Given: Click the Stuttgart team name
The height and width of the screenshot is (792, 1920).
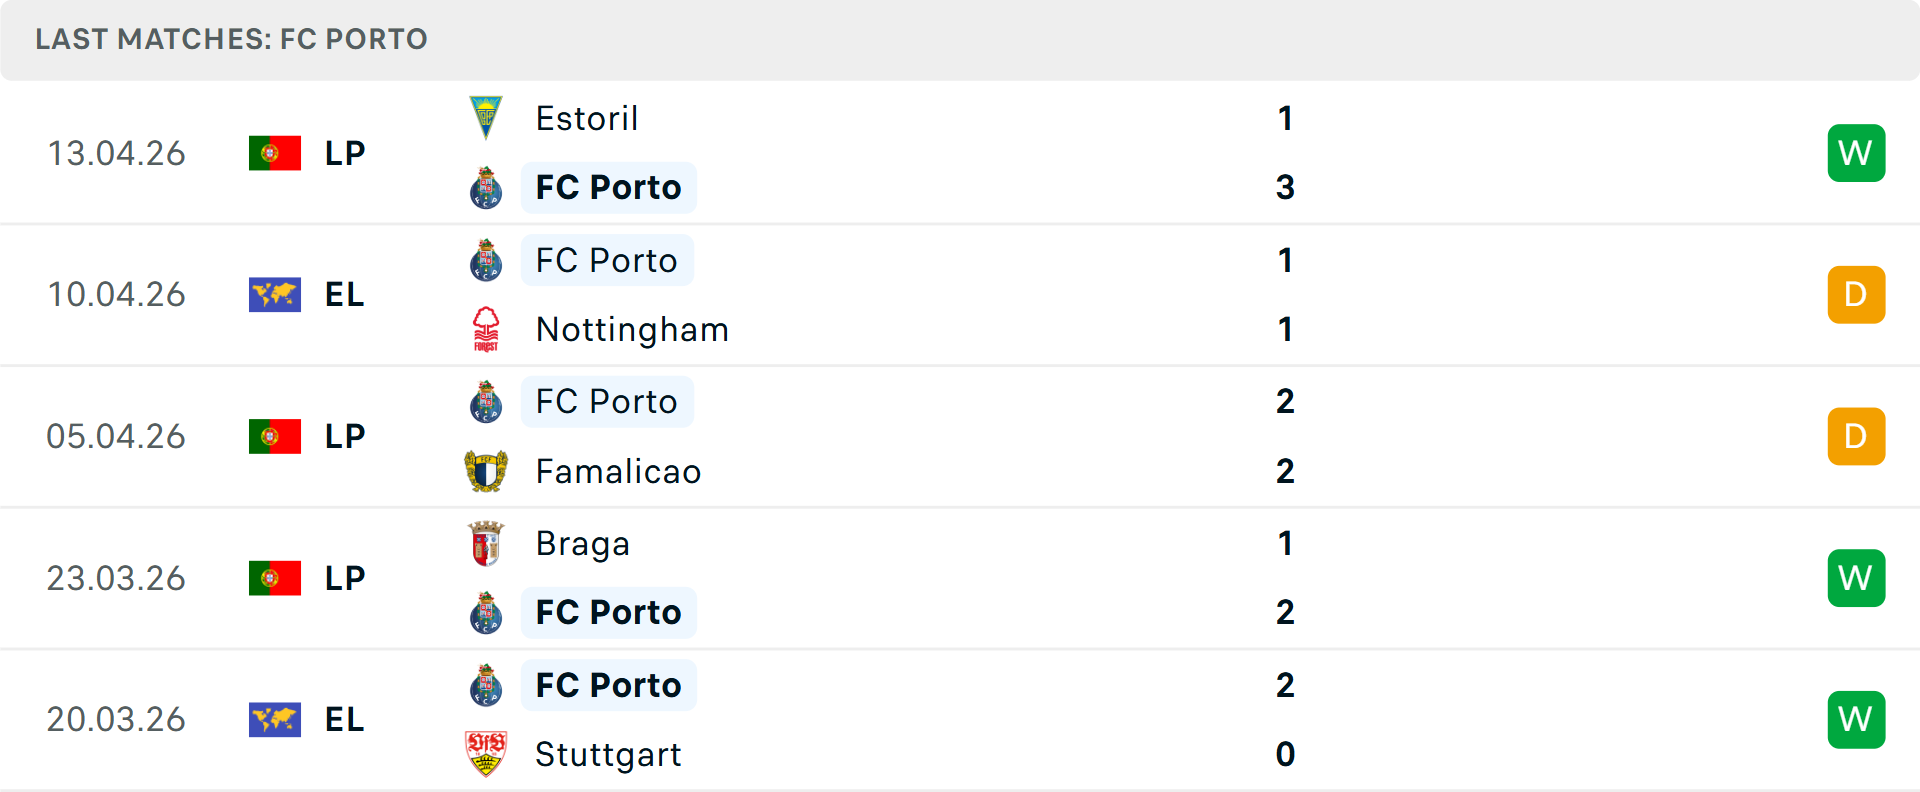Looking at the screenshot, I should tap(608, 755).
